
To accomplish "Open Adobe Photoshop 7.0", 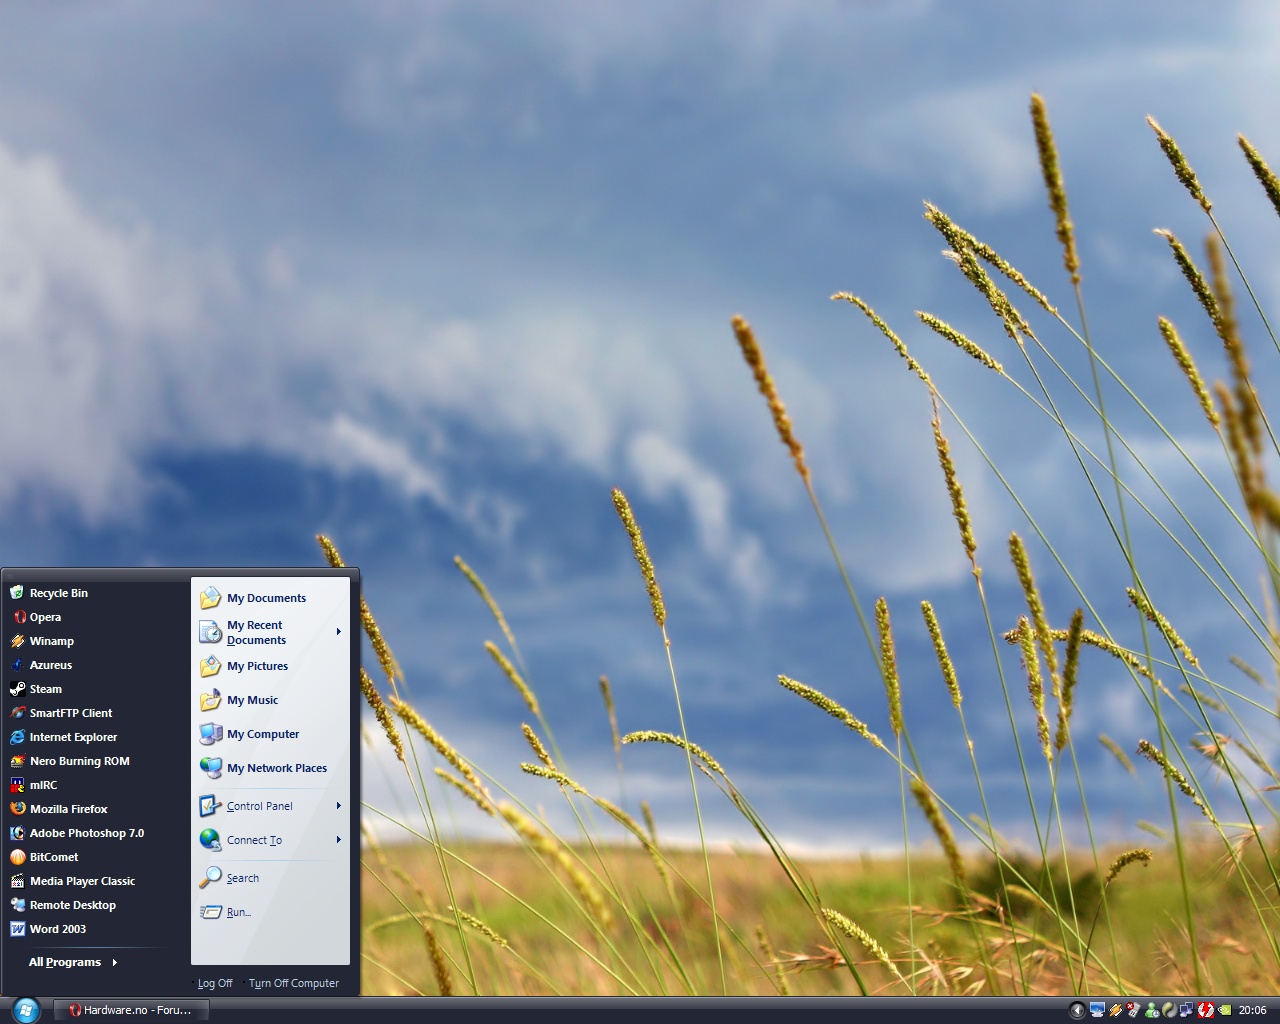I will [x=77, y=833].
